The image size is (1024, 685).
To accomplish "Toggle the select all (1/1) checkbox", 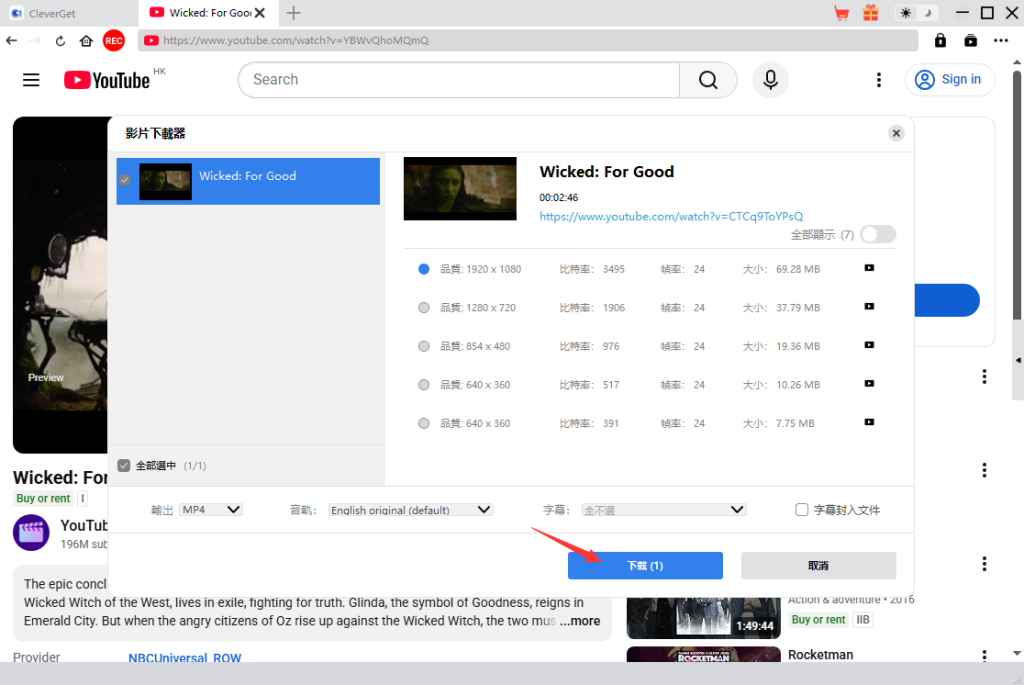I will coord(124,466).
